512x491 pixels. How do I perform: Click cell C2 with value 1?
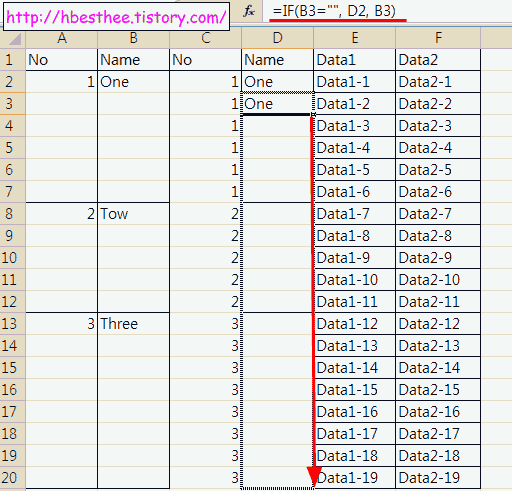[206, 82]
